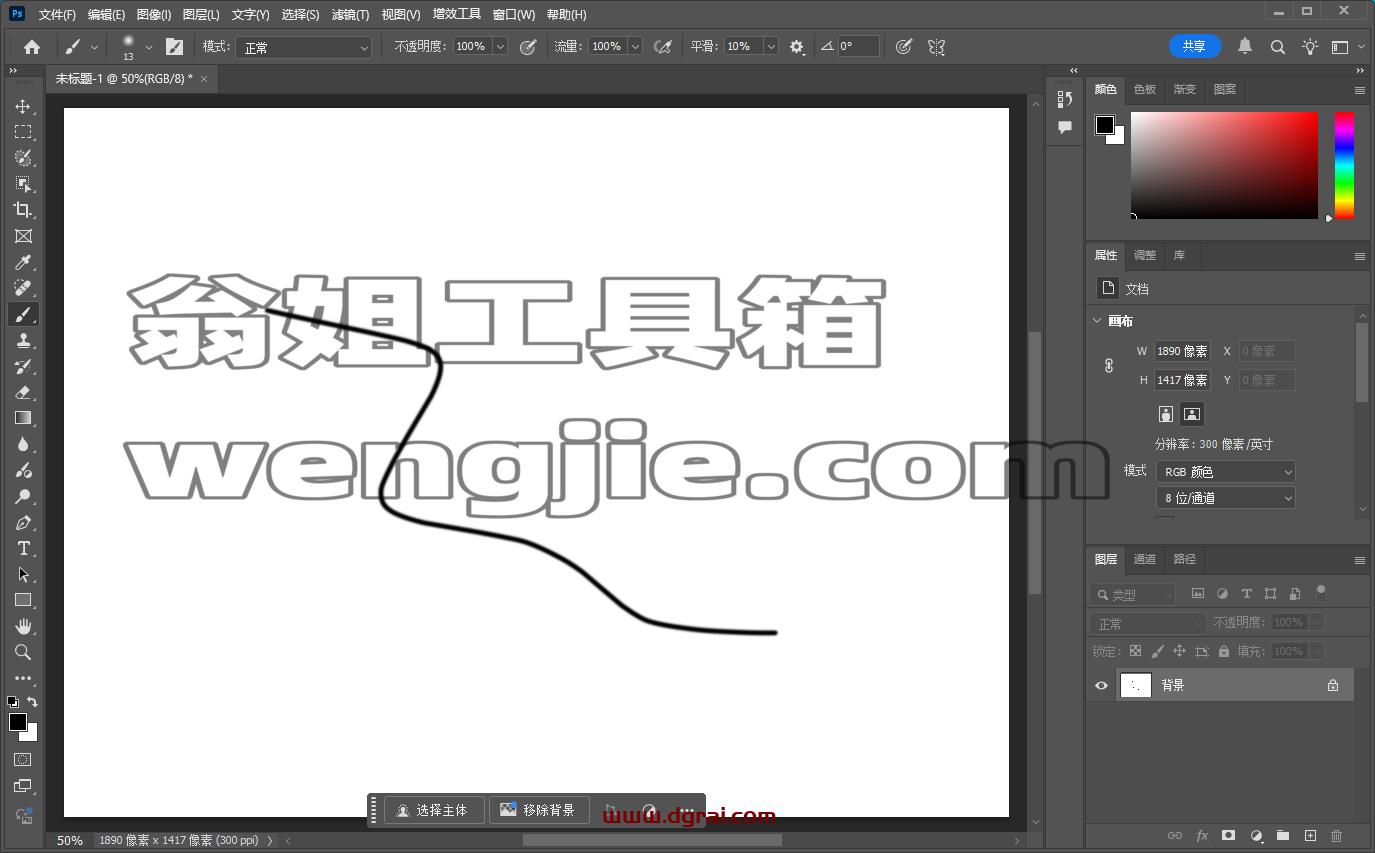Toggle symmetry paint butterfly icon
1375x853 pixels.
tap(936, 46)
